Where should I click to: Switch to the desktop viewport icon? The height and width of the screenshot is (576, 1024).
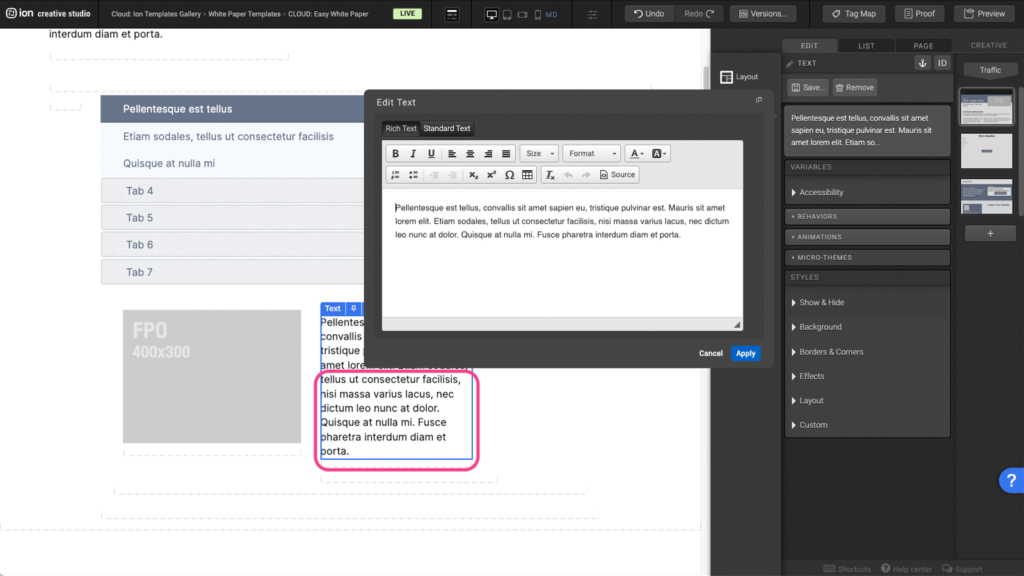(x=491, y=15)
